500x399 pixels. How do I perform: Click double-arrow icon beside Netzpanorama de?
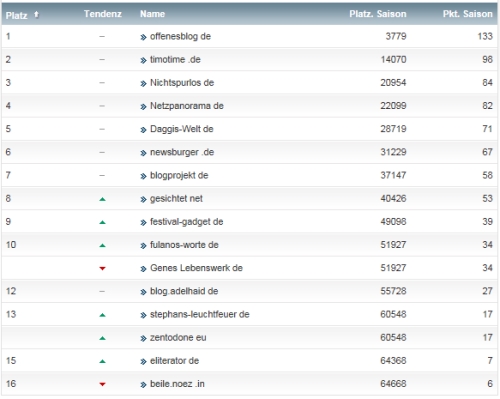tap(143, 107)
